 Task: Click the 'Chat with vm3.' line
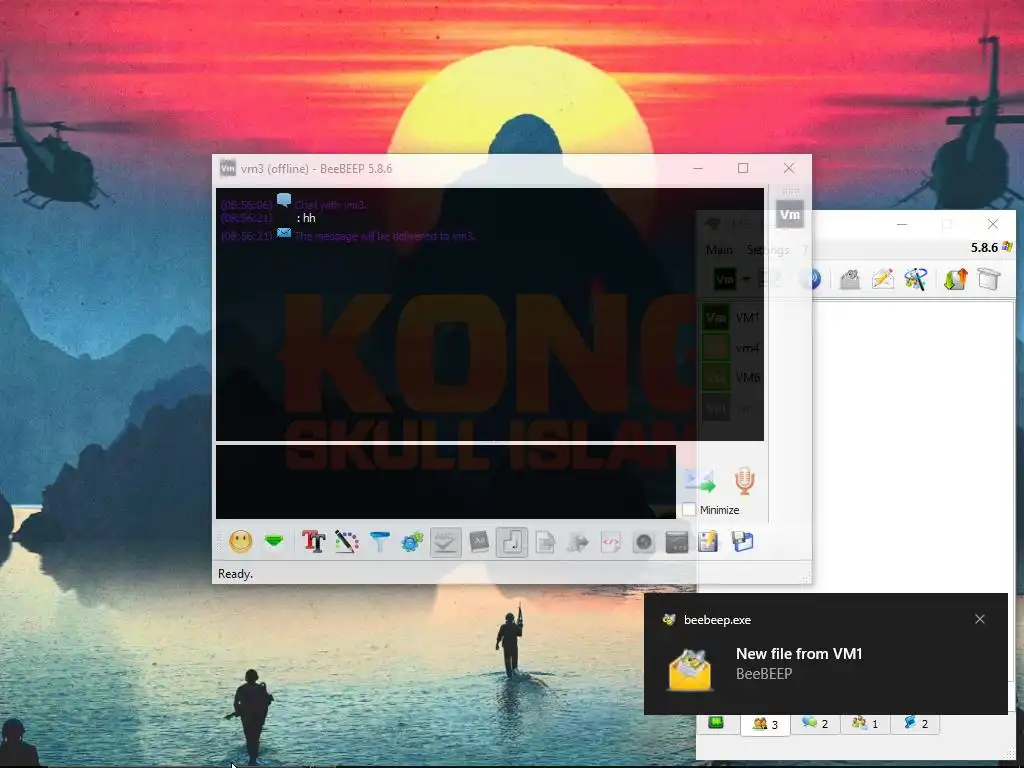pos(330,204)
